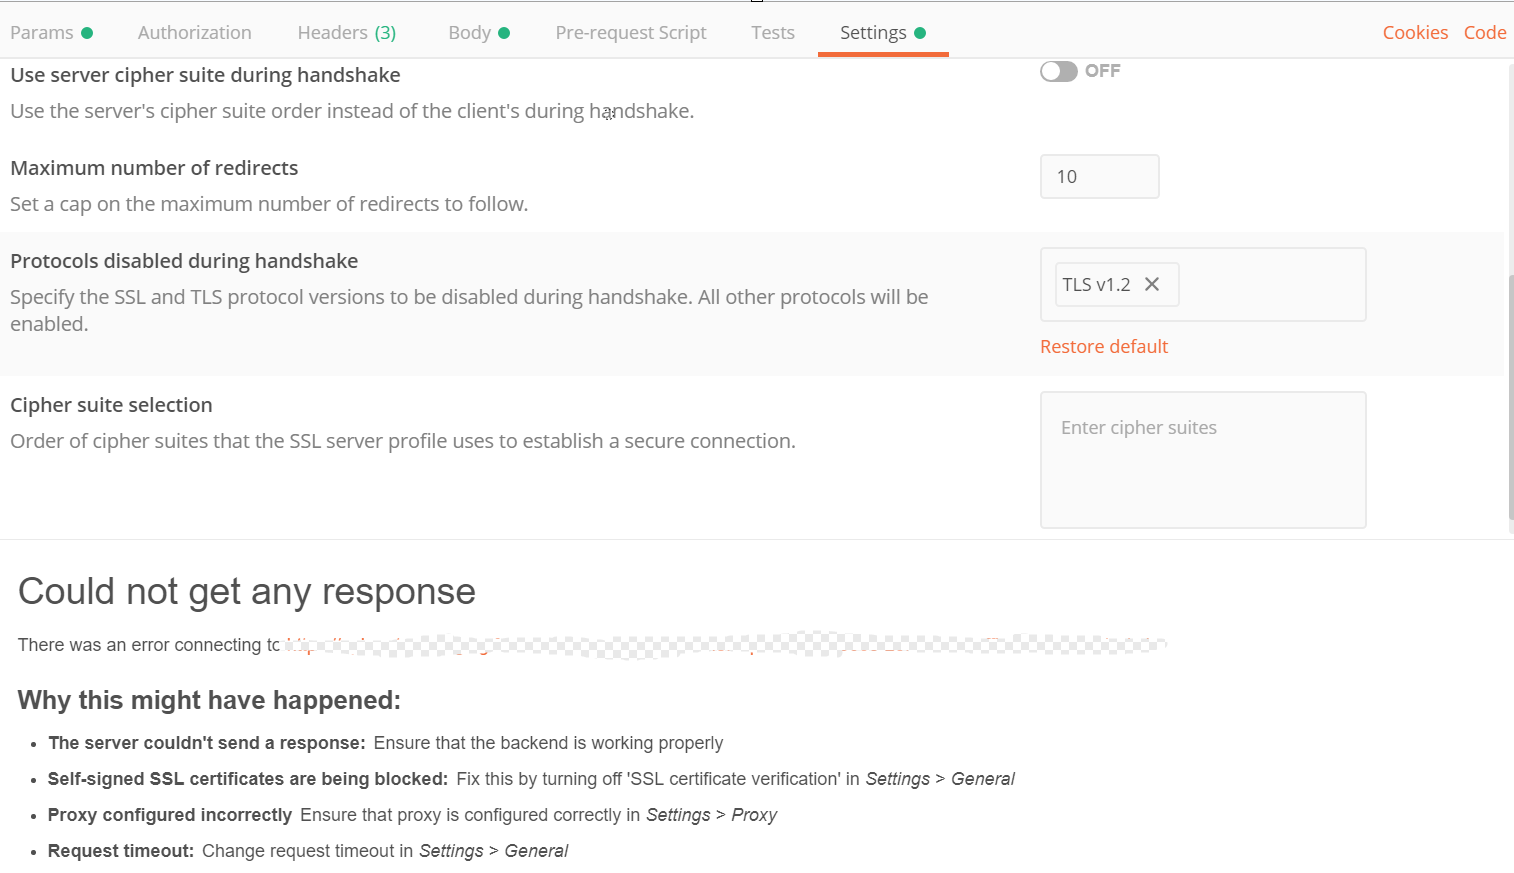Open the Pre-request Script tab
1514x873 pixels.
click(x=631, y=33)
